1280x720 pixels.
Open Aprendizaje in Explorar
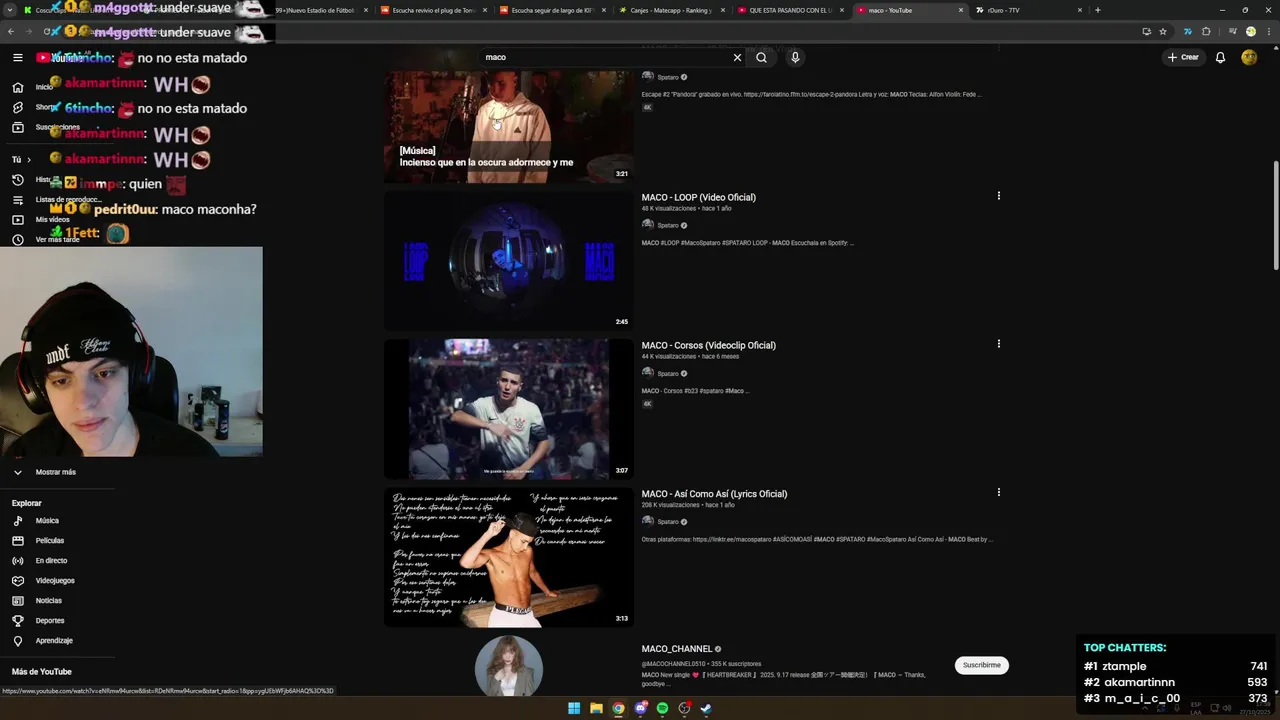click(x=54, y=640)
